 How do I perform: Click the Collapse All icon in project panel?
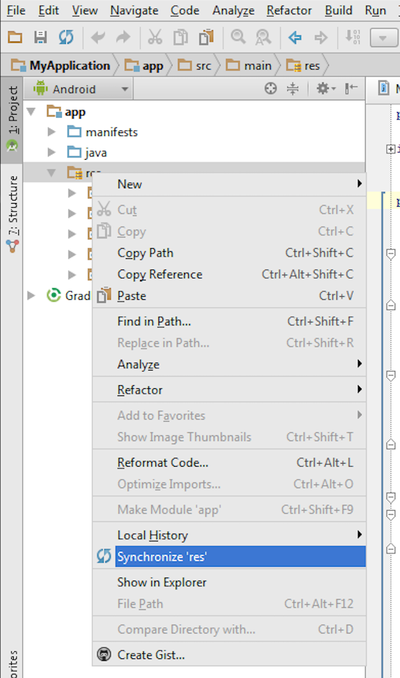[293, 89]
